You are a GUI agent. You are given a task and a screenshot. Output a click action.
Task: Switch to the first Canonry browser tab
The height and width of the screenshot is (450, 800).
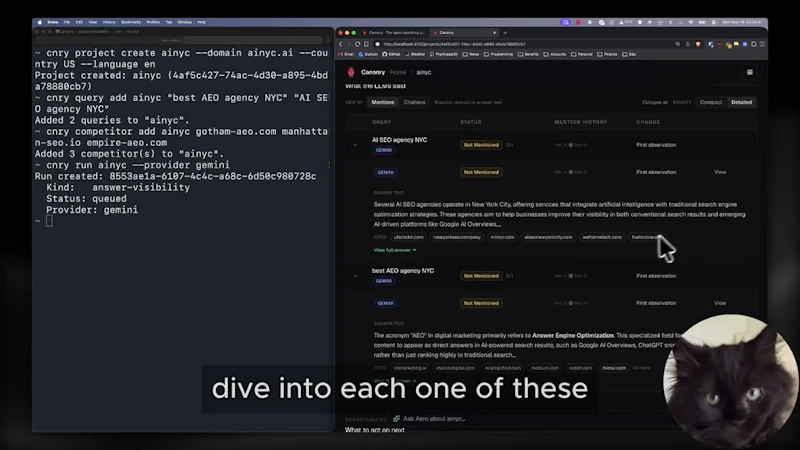pos(393,33)
